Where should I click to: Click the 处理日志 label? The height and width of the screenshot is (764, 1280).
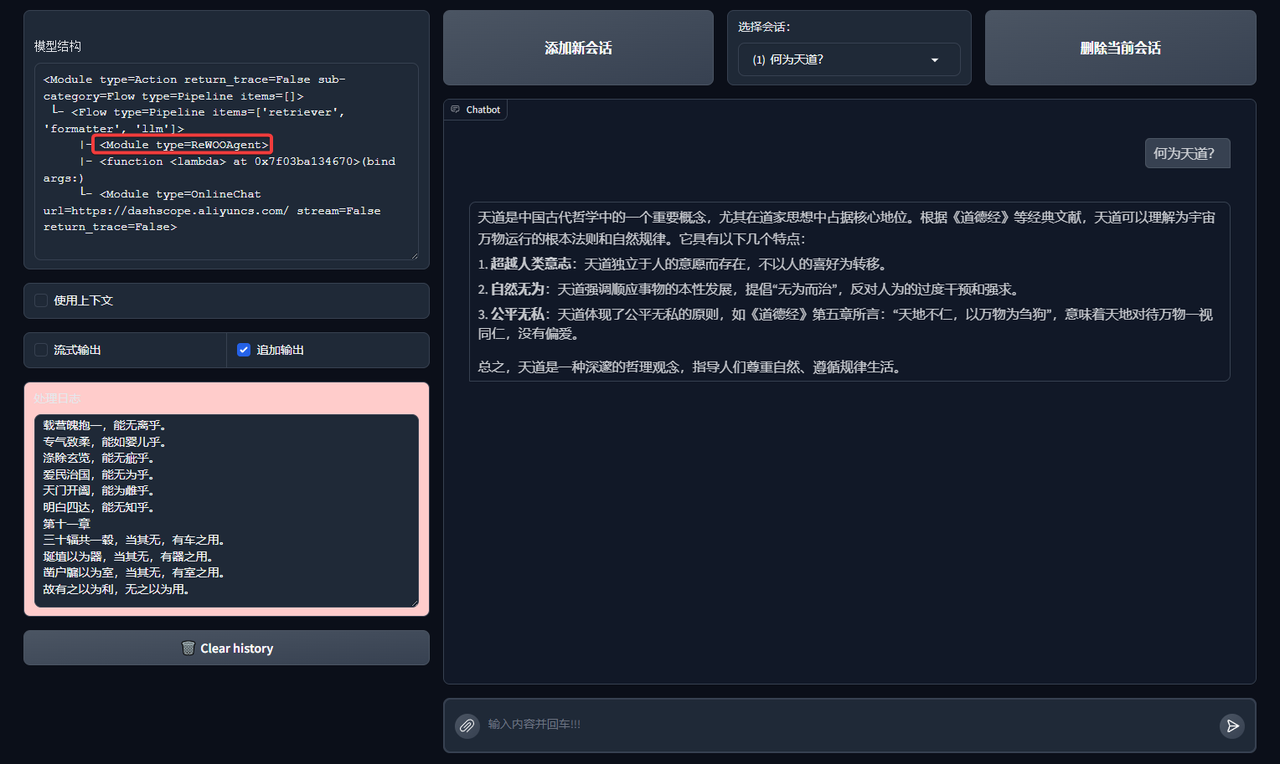(x=58, y=398)
